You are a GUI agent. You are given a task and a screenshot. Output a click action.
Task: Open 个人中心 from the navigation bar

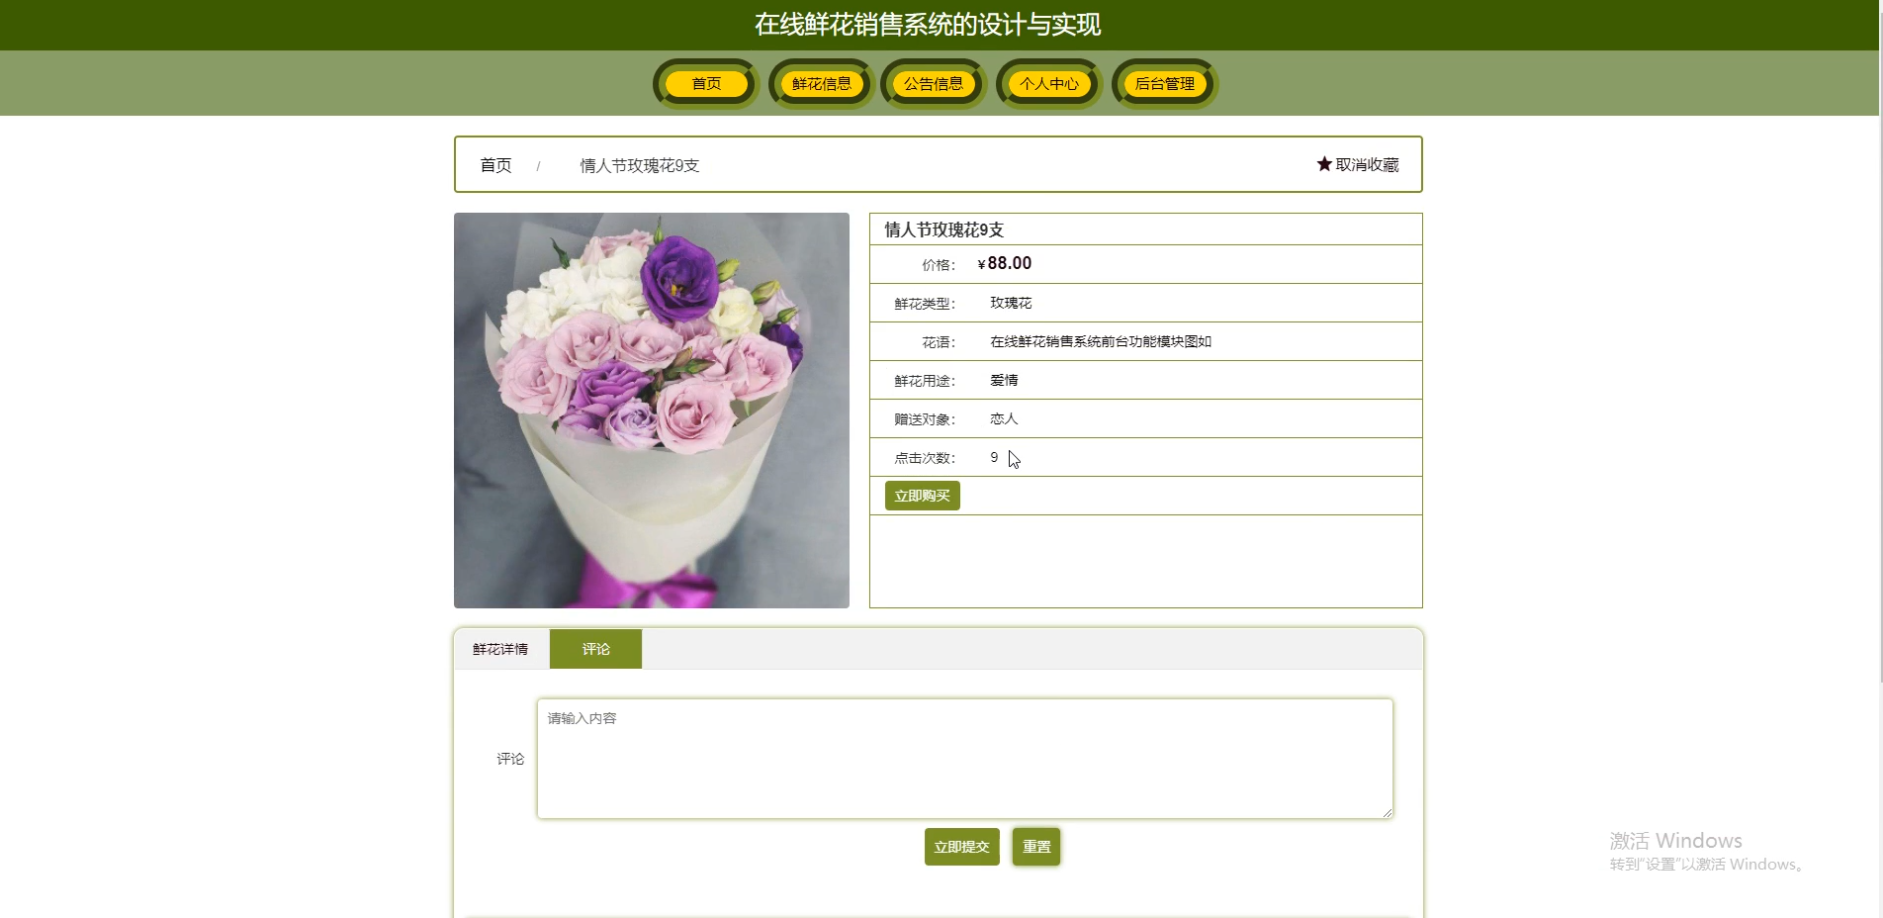pos(1049,84)
